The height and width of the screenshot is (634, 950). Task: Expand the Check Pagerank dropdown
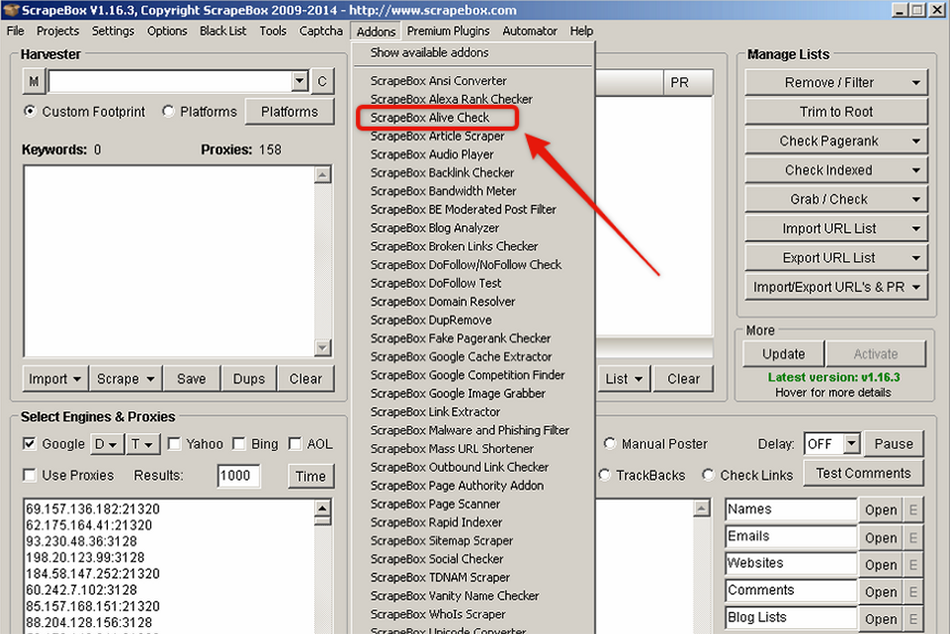[x=916, y=141]
